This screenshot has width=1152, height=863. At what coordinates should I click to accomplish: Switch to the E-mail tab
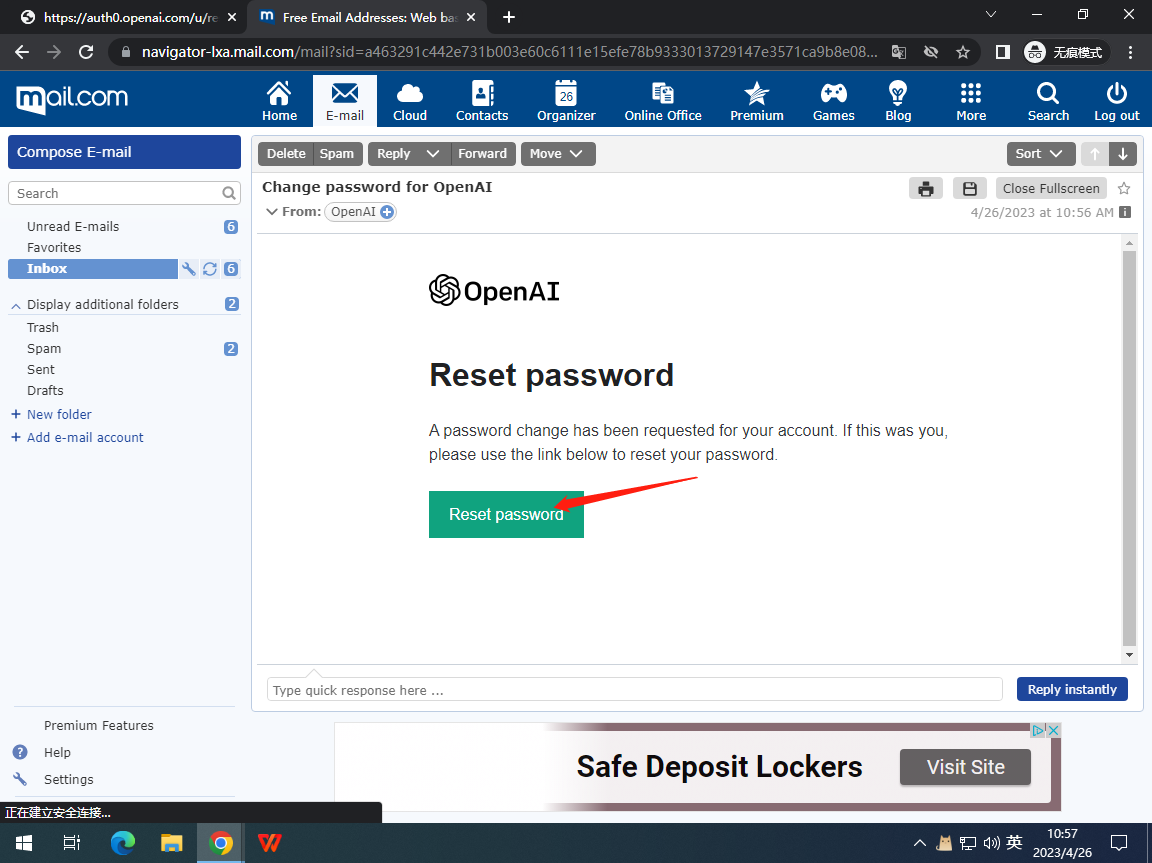pos(345,100)
